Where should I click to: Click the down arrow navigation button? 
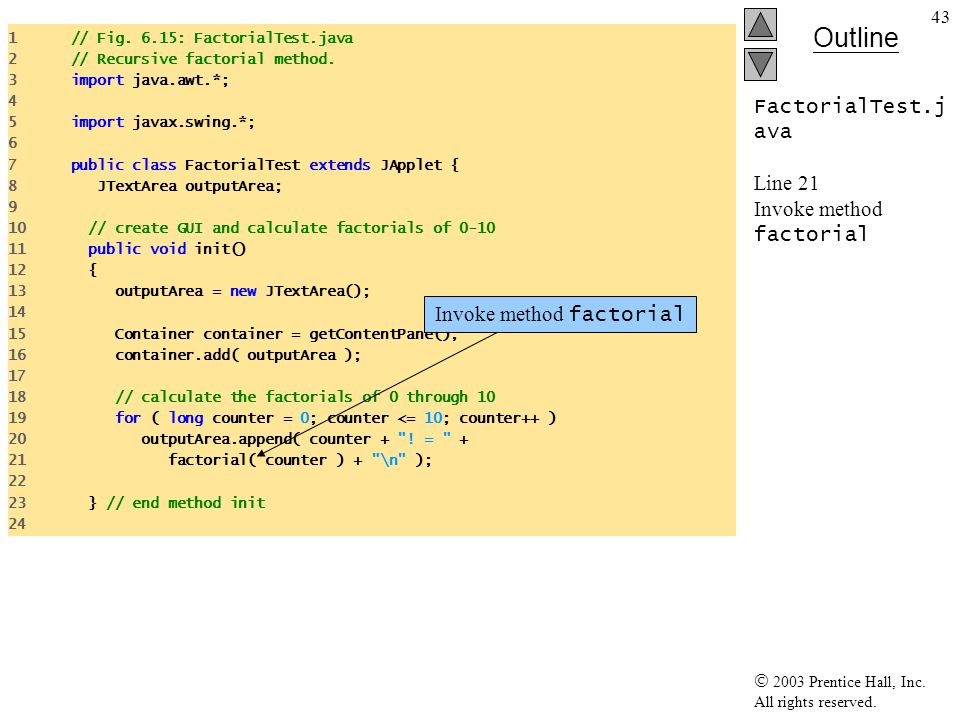(x=760, y=64)
